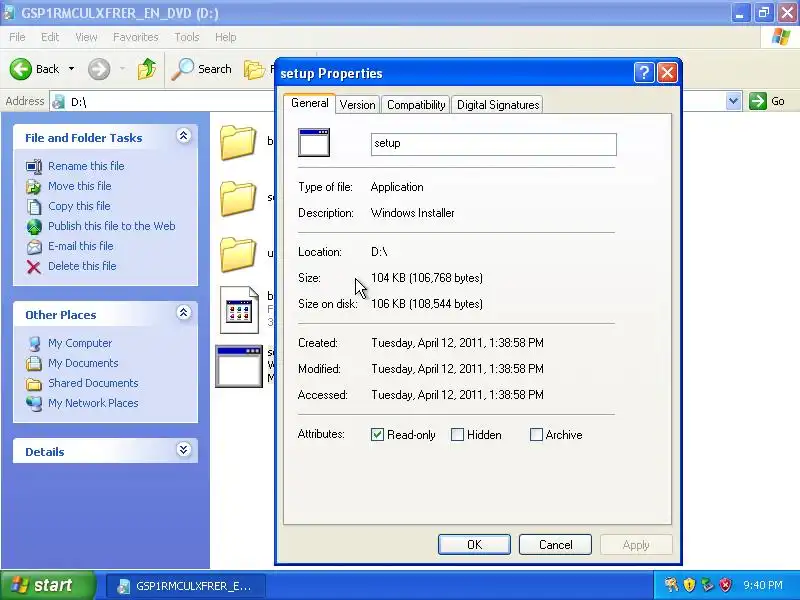
Task: Select the General tab
Action: (309, 103)
